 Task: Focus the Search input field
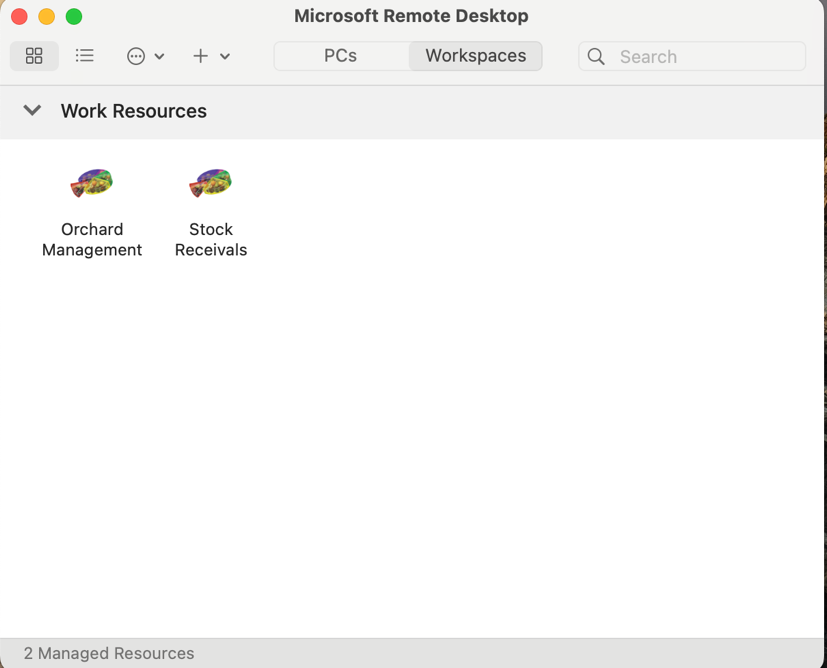692,56
